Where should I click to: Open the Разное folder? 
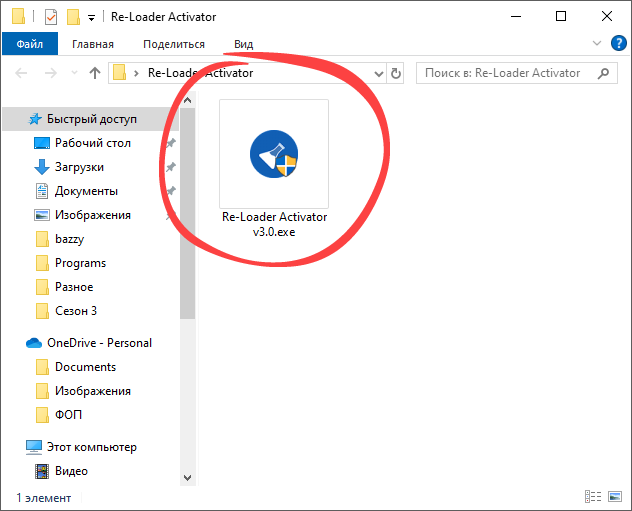(74, 287)
